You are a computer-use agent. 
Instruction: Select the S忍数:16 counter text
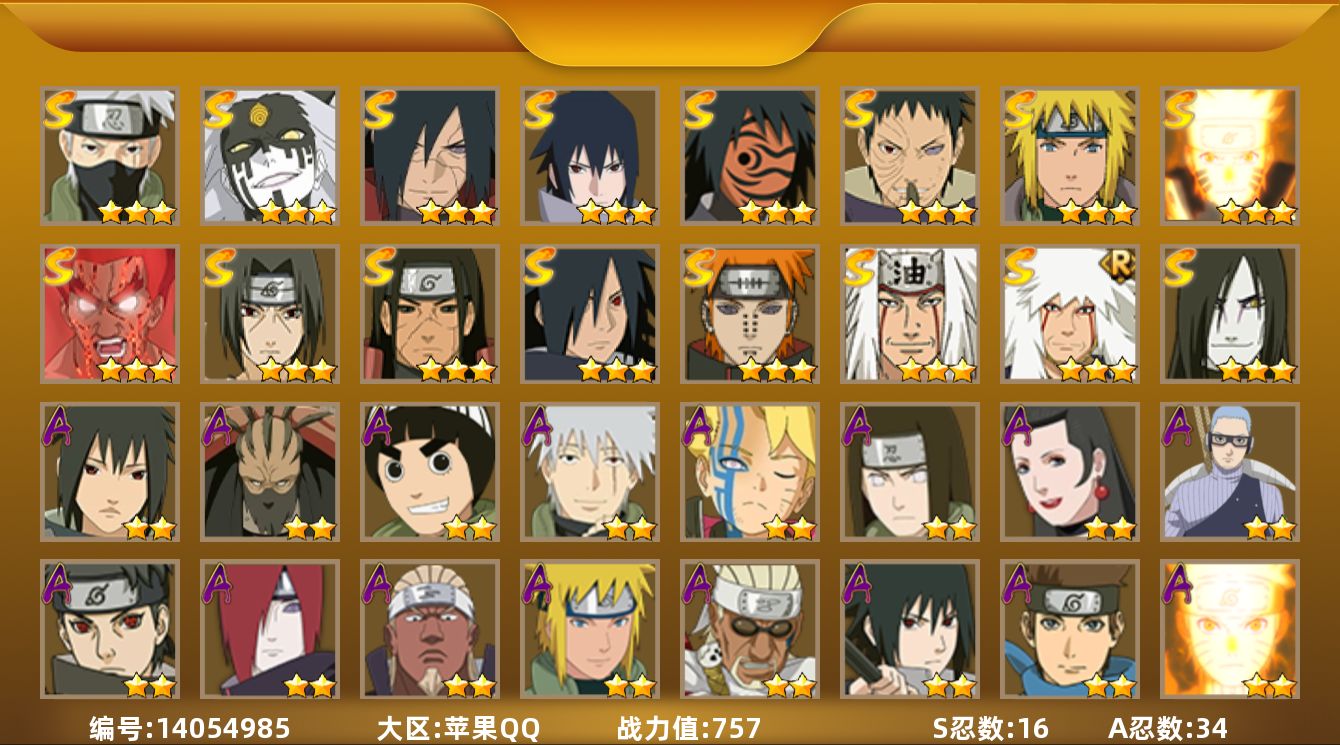(991, 727)
